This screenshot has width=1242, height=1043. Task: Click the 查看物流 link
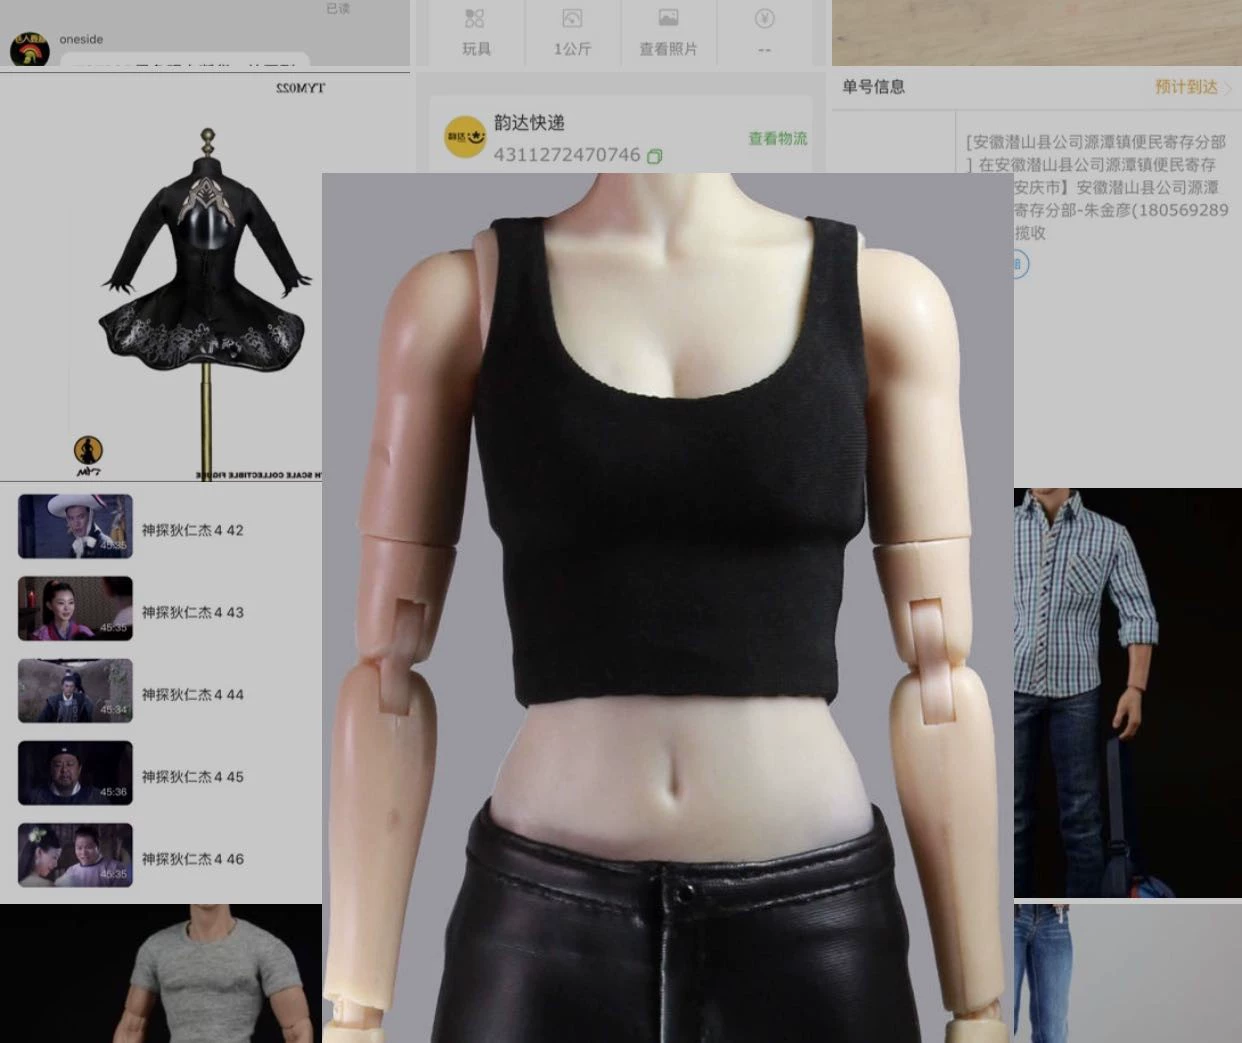[x=777, y=138]
